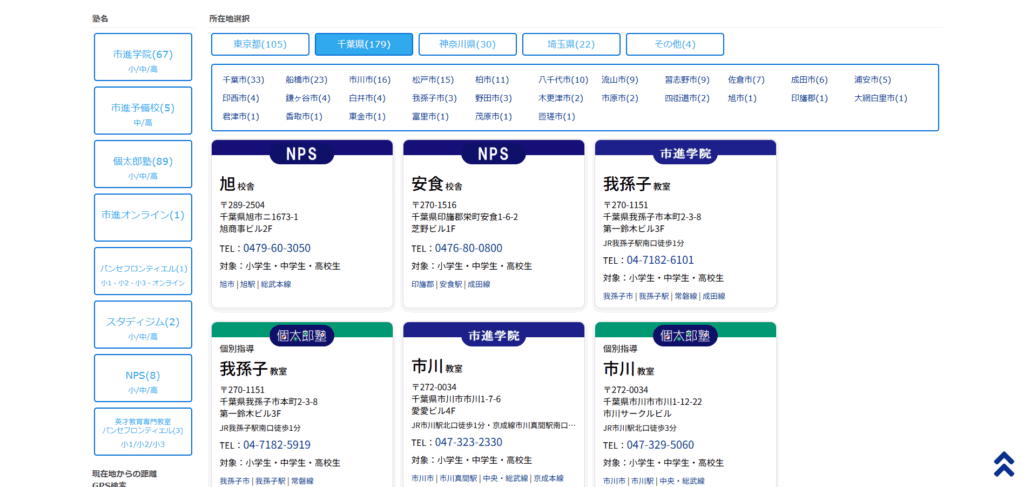The image size is (1024, 487).
Task: Click 個太郎塾 logo on 我孫子 card
Action: tap(302, 336)
